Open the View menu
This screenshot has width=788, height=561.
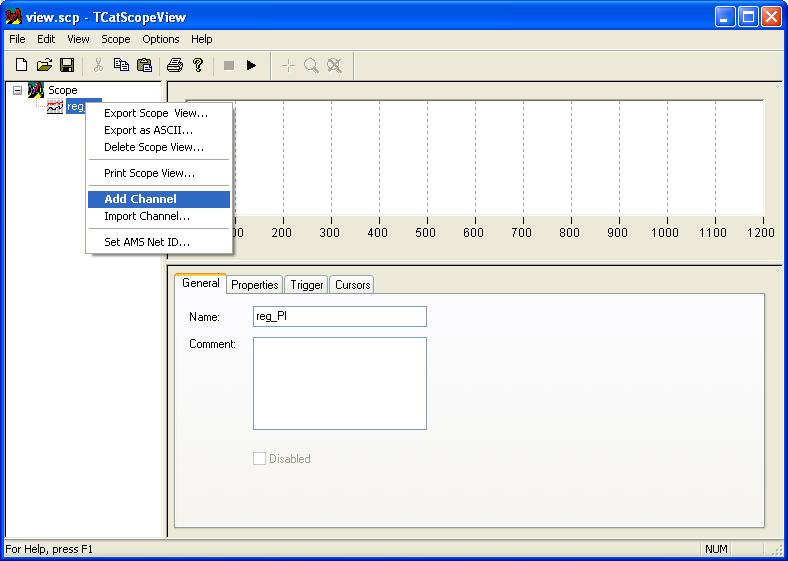pos(78,39)
